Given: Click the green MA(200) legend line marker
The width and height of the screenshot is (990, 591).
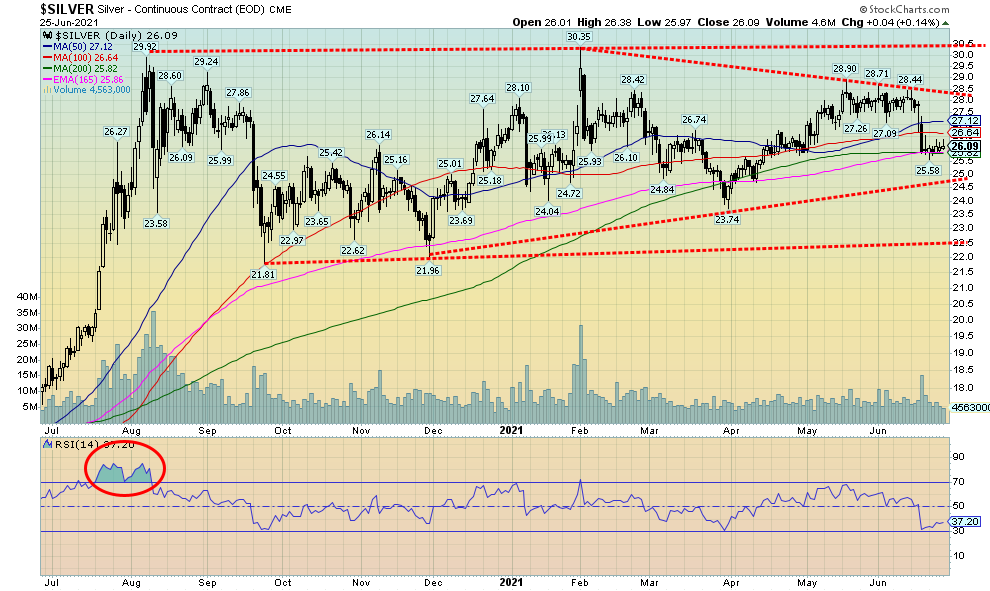Looking at the screenshot, I should coord(49,67).
